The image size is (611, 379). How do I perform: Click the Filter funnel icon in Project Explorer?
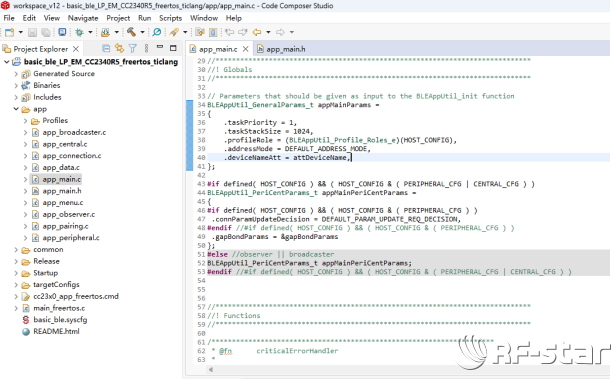[132, 48]
